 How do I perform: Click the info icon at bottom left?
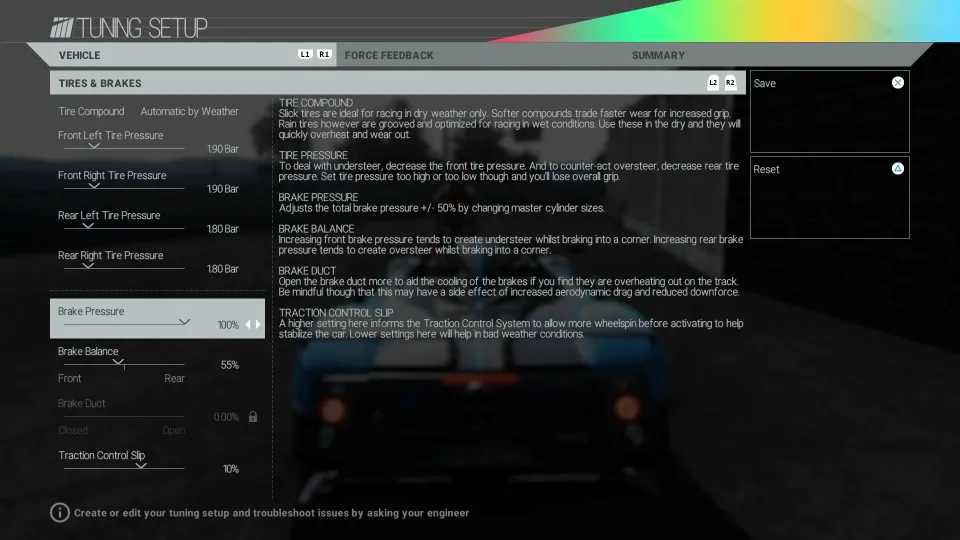point(60,513)
